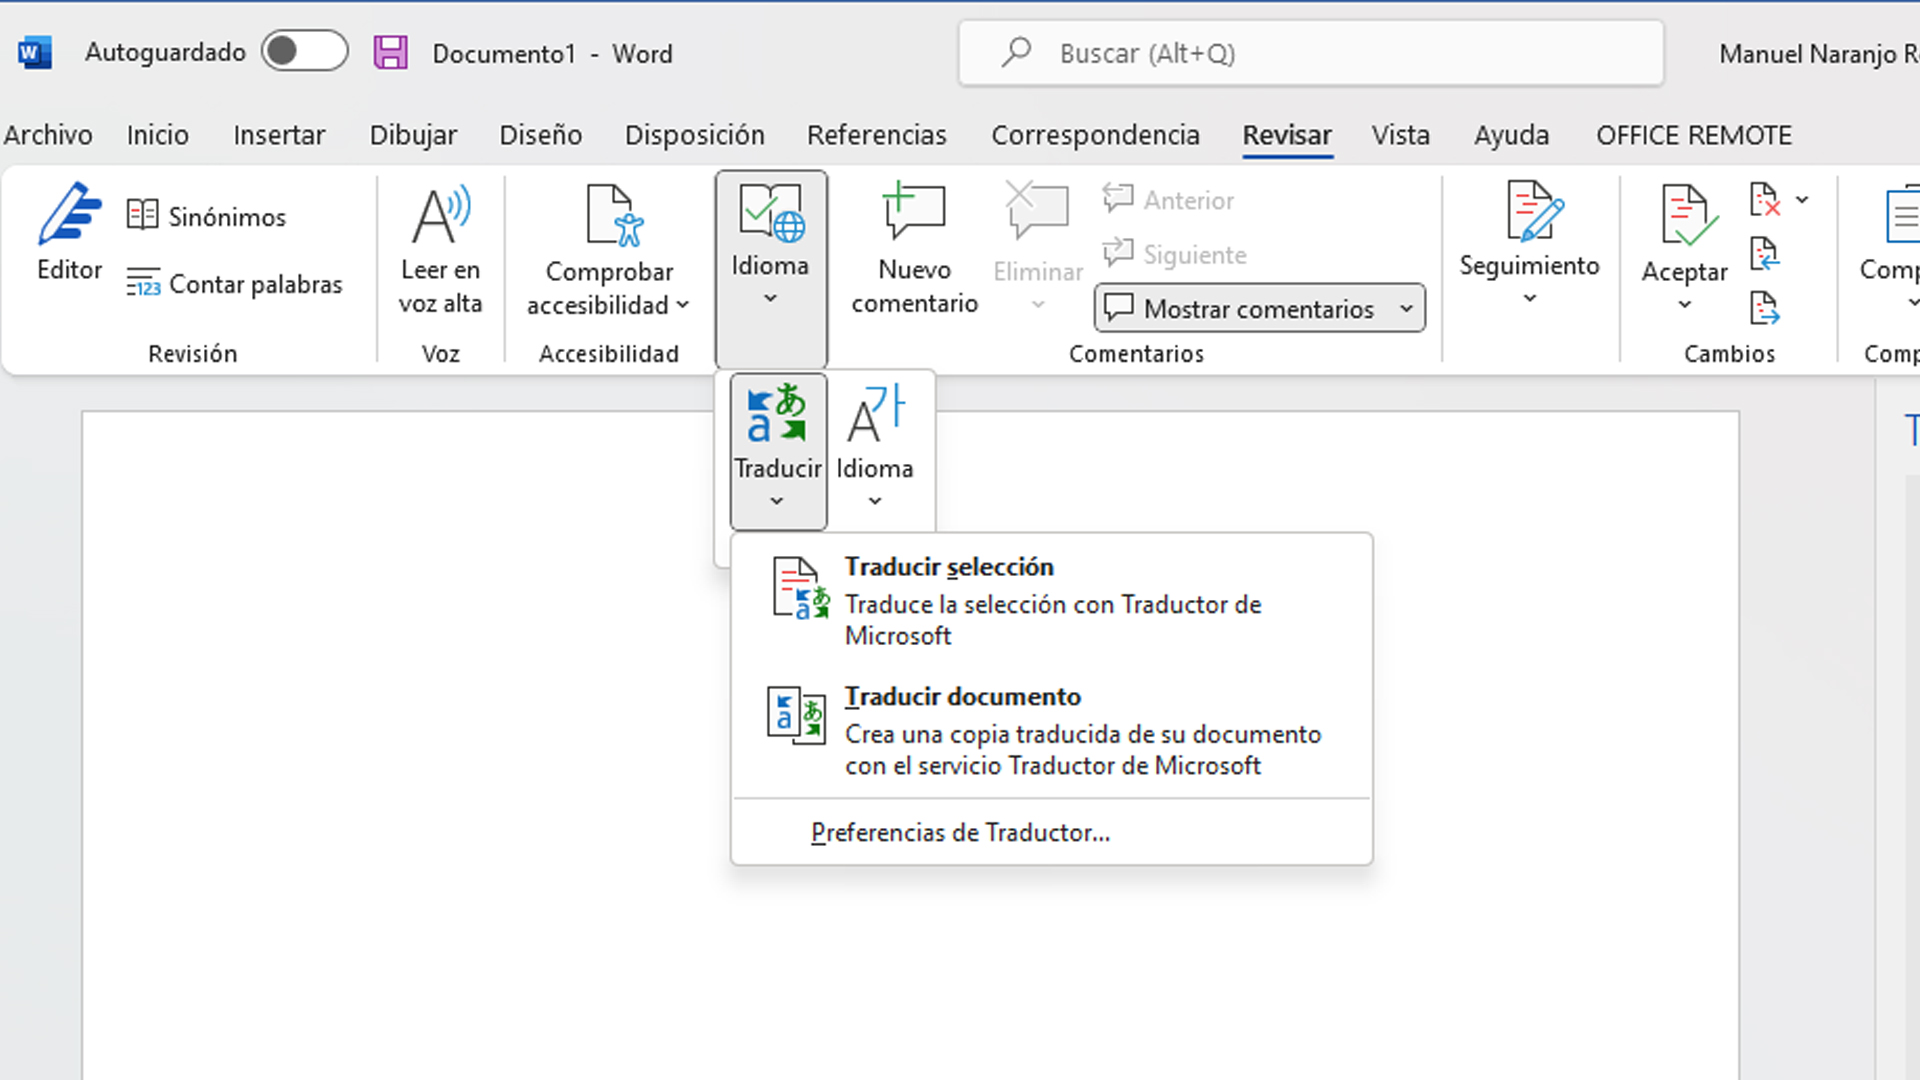Switch to the Insertar tab
The image size is (1920, 1080).
[x=279, y=135]
